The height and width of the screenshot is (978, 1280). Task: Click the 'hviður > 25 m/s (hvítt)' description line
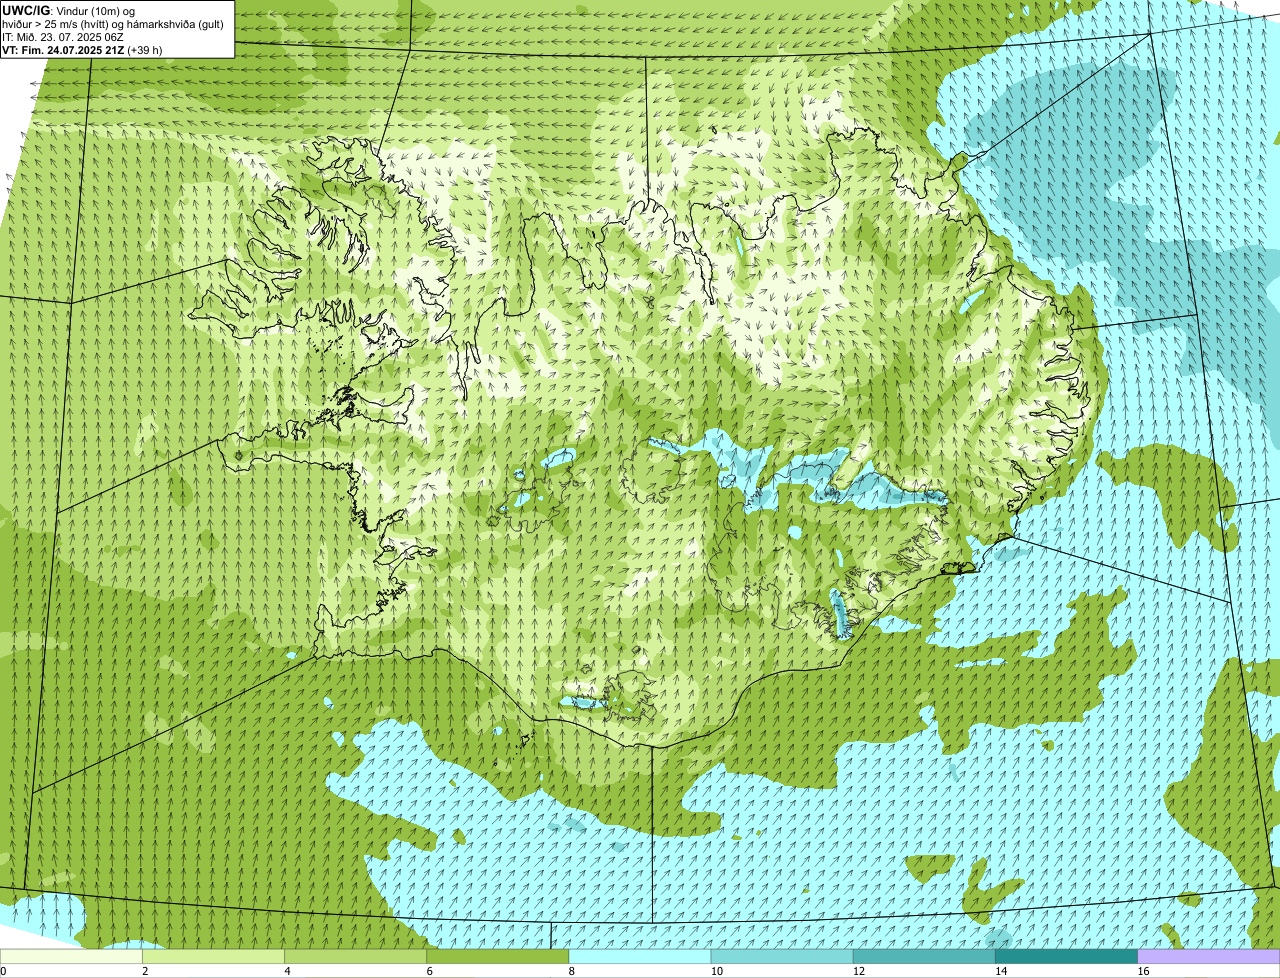pyautogui.click(x=113, y=24)
